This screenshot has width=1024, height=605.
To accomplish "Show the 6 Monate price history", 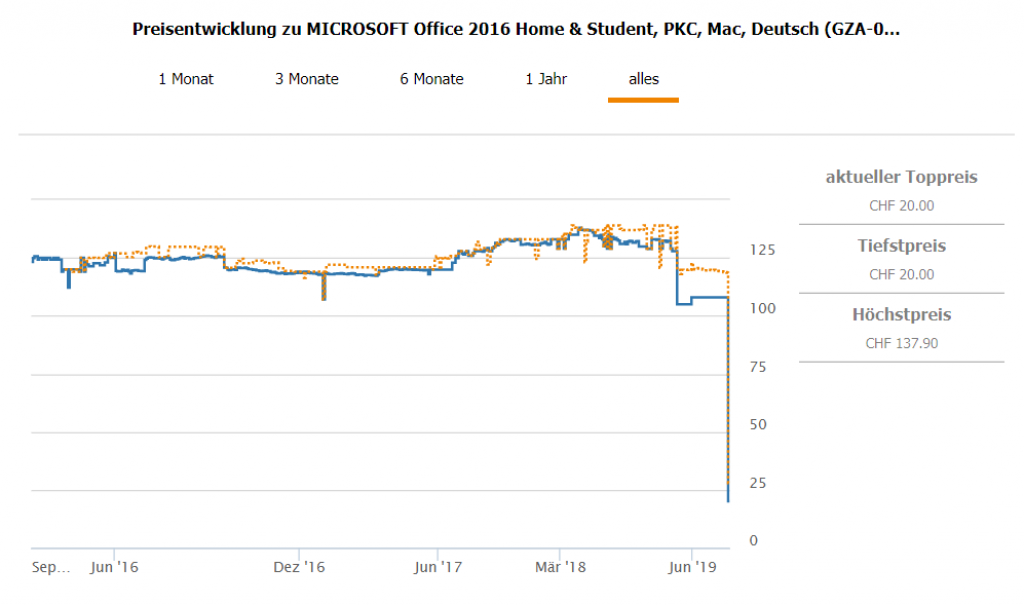I will [x=432, y=79].
